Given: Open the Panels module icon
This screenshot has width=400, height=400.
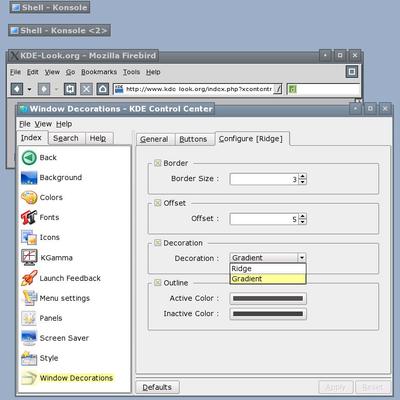Looking at the screenshot, I should [x=29, y=318].
